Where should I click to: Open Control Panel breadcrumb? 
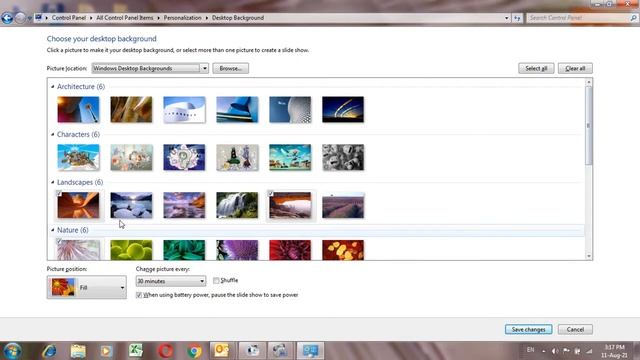click(x=69, y=18)
